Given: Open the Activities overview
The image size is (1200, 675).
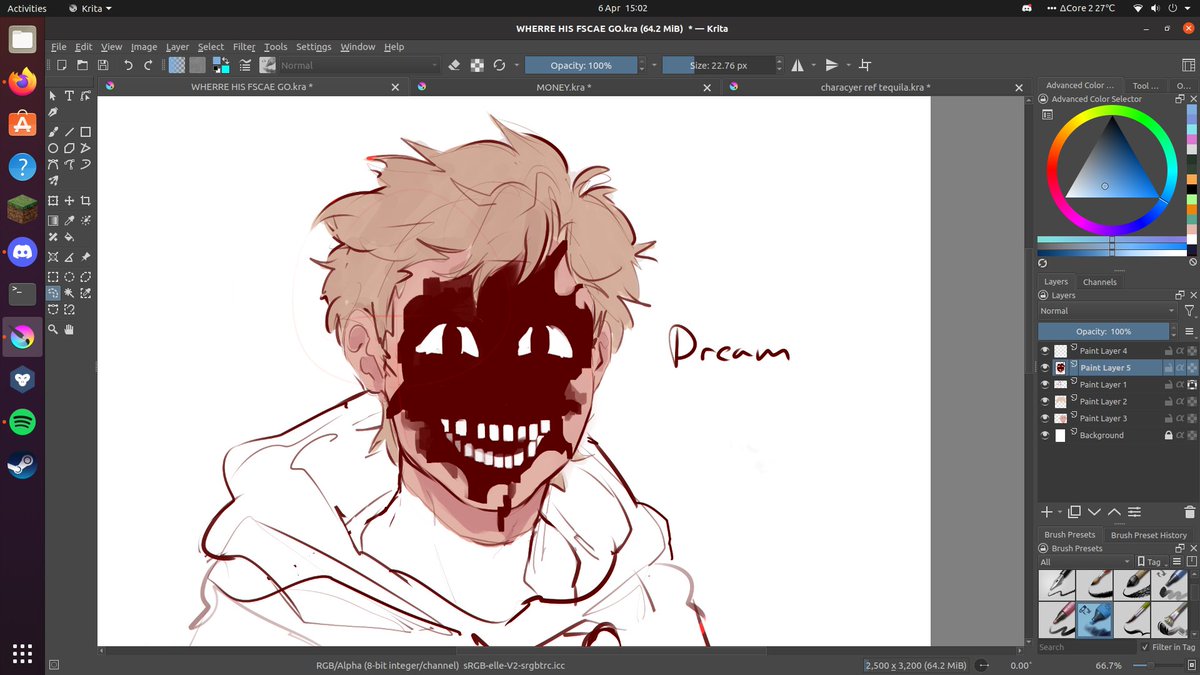Looking at the screenshot, I should click(x=27, y=8).
